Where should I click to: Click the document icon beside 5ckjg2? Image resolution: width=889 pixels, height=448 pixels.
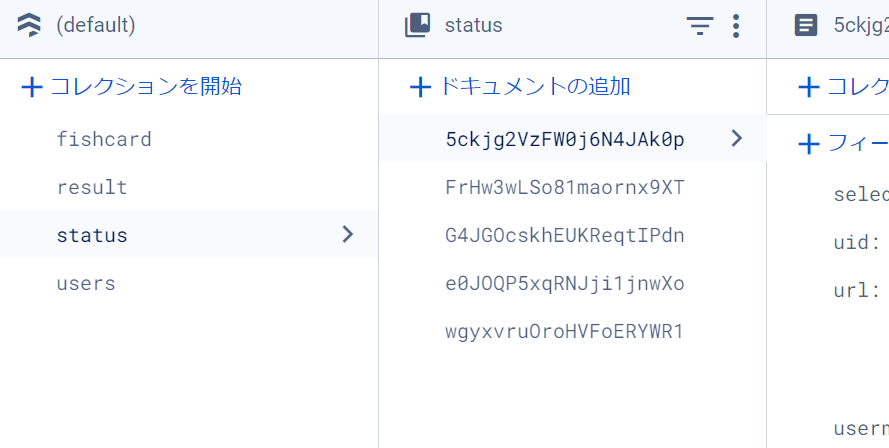[x=805, y=26]
